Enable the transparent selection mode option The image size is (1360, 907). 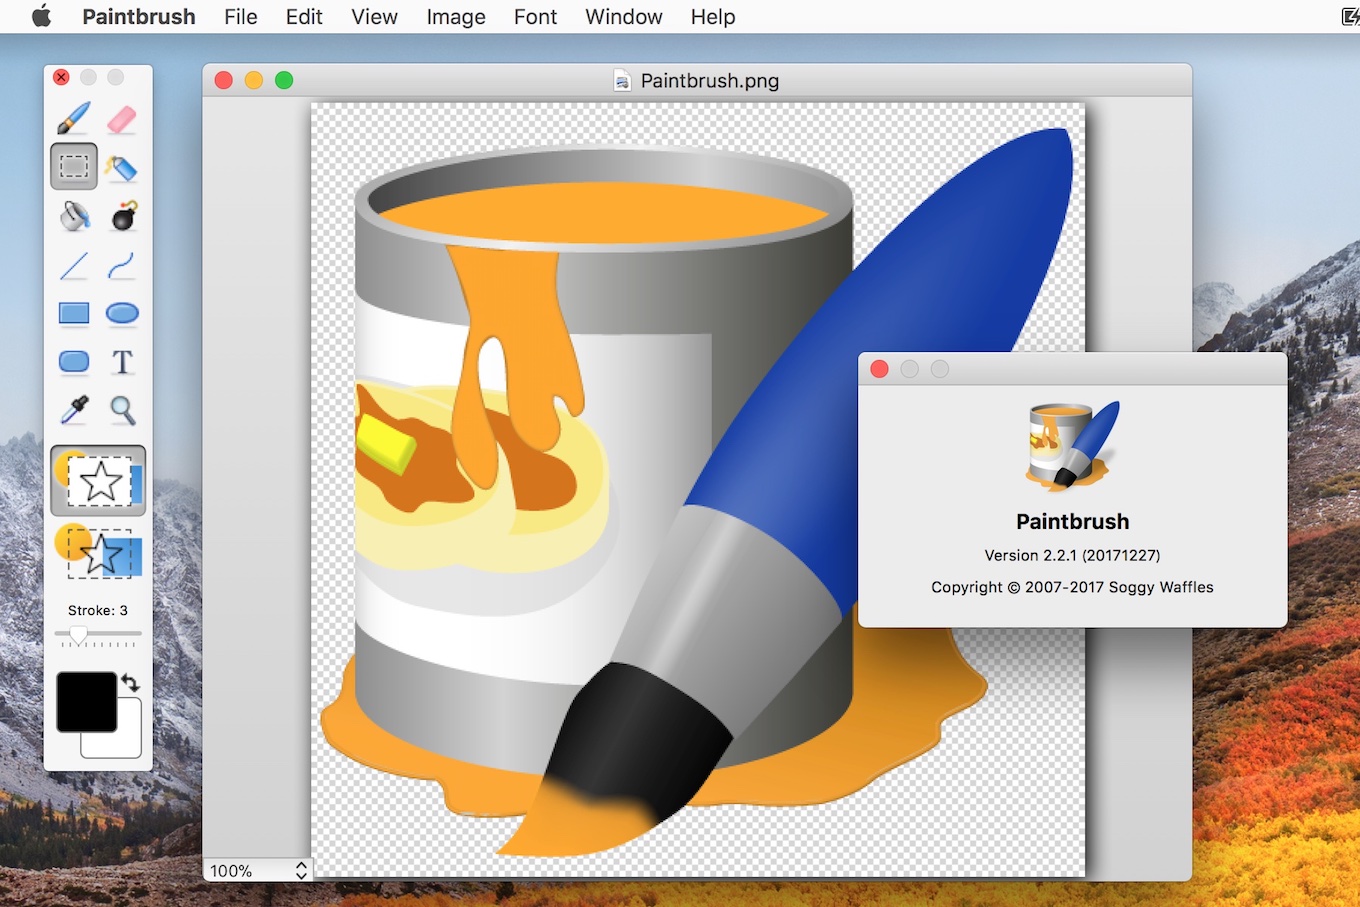(x=98, y=551)
